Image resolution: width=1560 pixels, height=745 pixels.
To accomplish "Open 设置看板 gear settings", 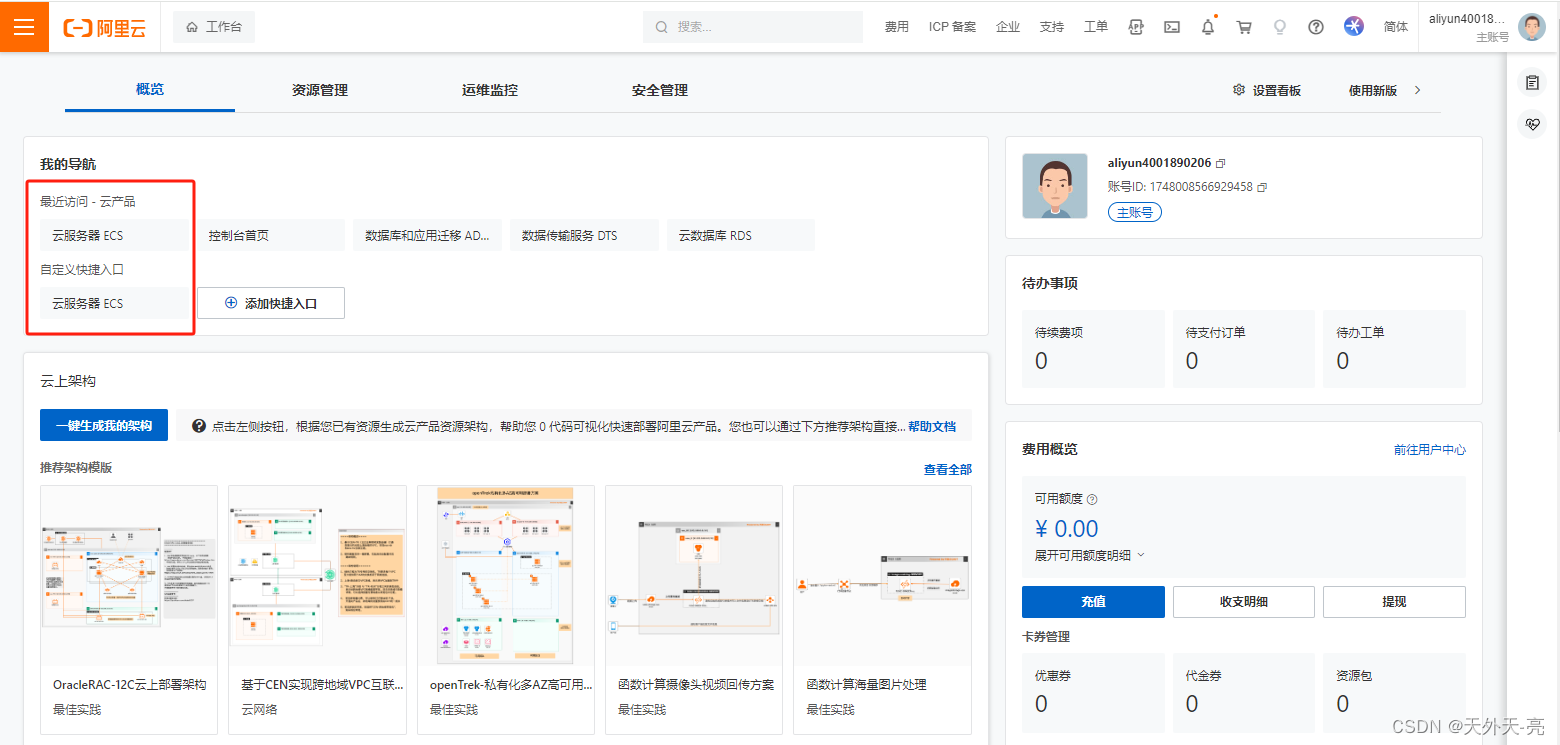I will [x=1267, y=90].
